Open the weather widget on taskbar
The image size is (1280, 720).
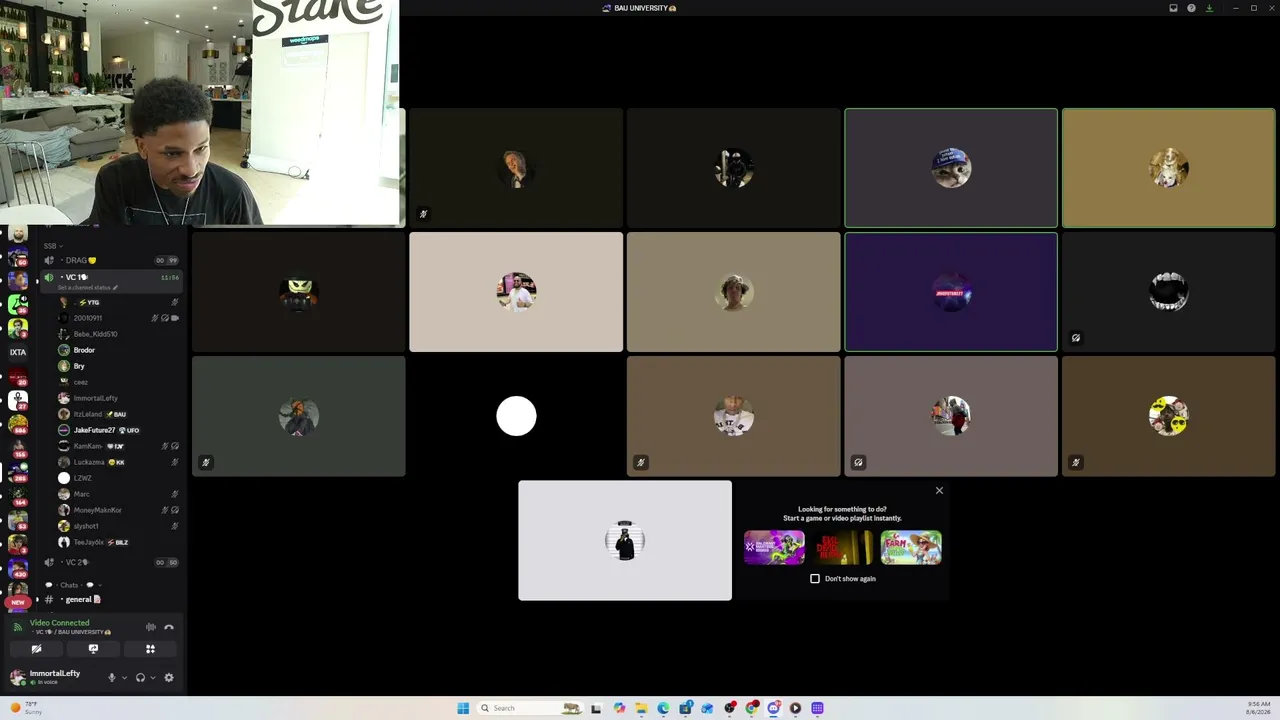(27, 708)
